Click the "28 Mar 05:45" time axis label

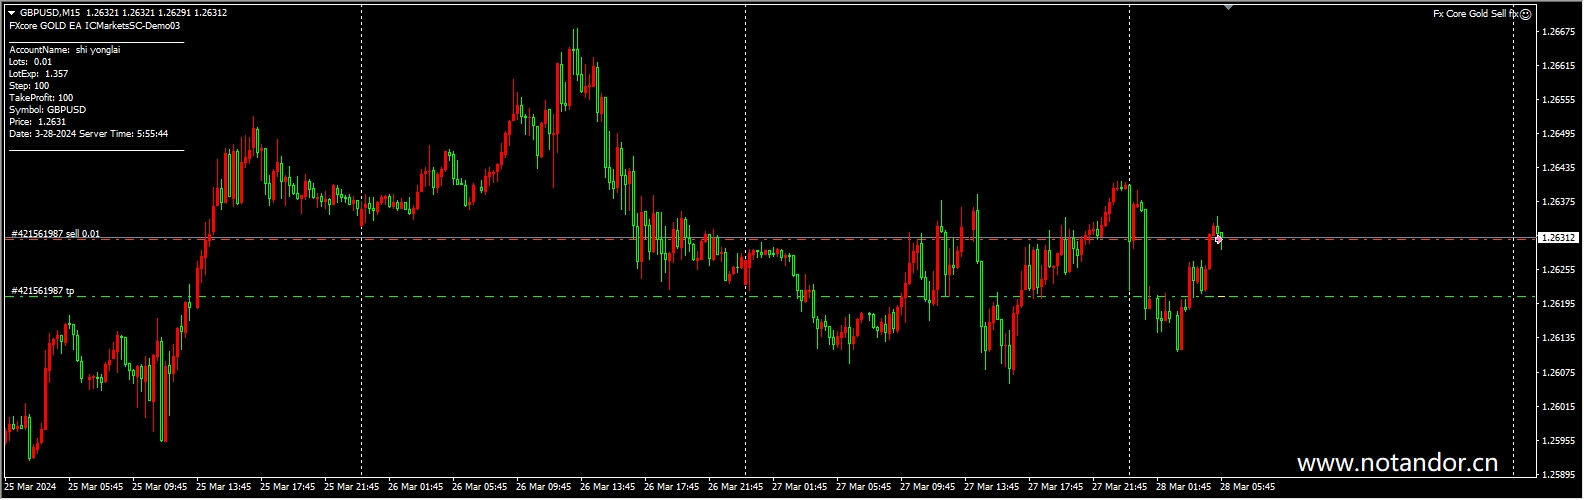1248,488
